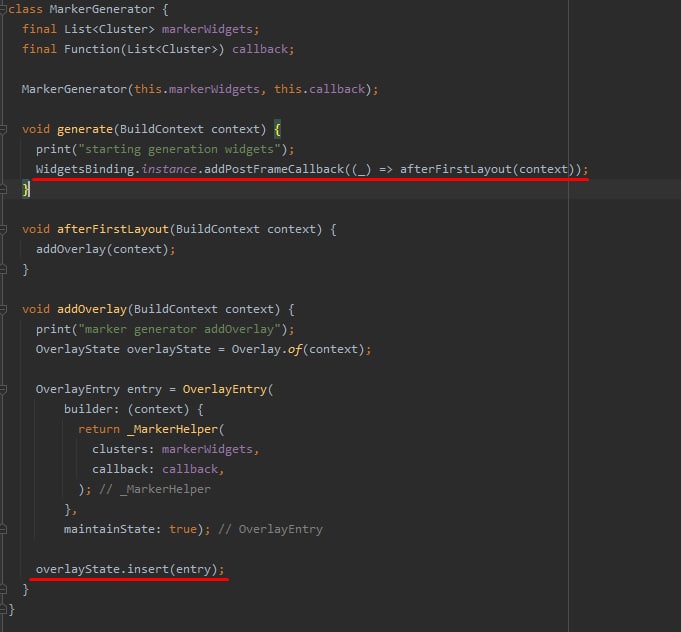Click the 'clusters:' named argument
681x632 pixels.
(123, 449)
